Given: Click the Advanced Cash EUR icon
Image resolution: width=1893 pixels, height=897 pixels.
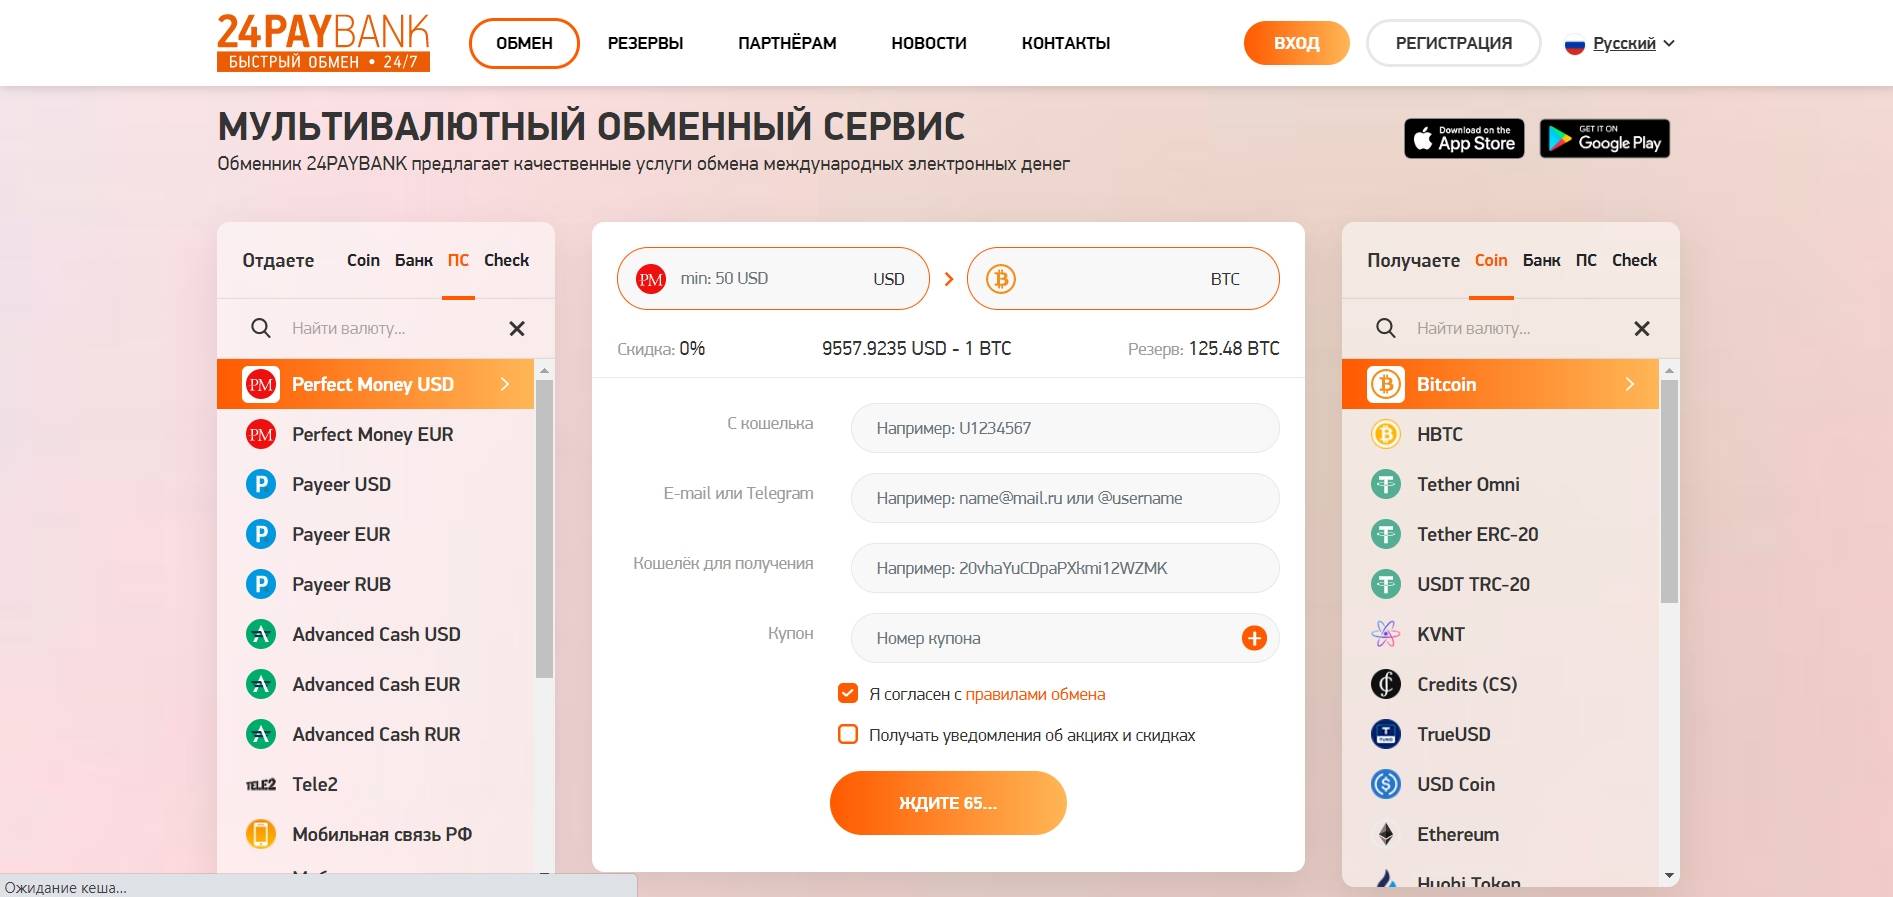Looking at the screenshot, I should point(261,684).
